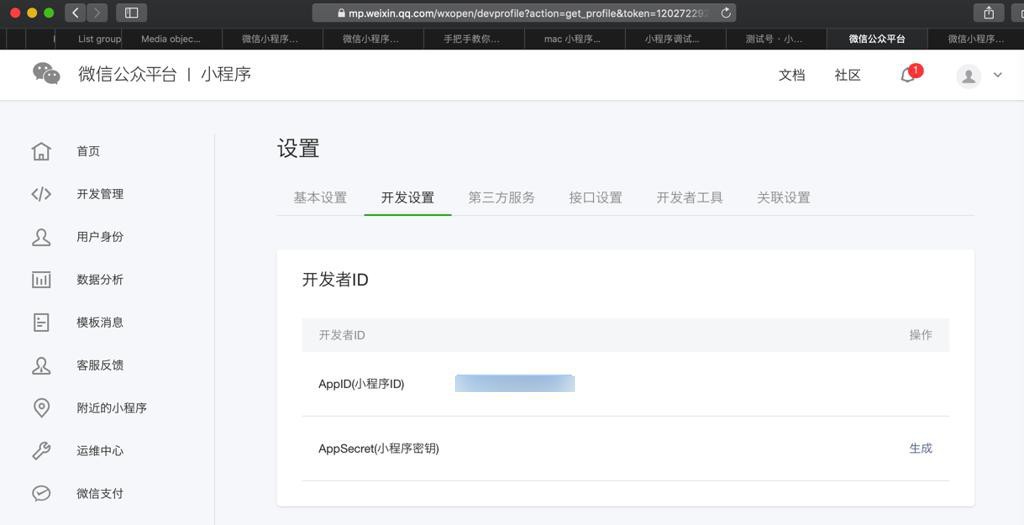Open 用户身份 in the sidebar
This screenshot has height=525, width=1024.
[100, 237]
